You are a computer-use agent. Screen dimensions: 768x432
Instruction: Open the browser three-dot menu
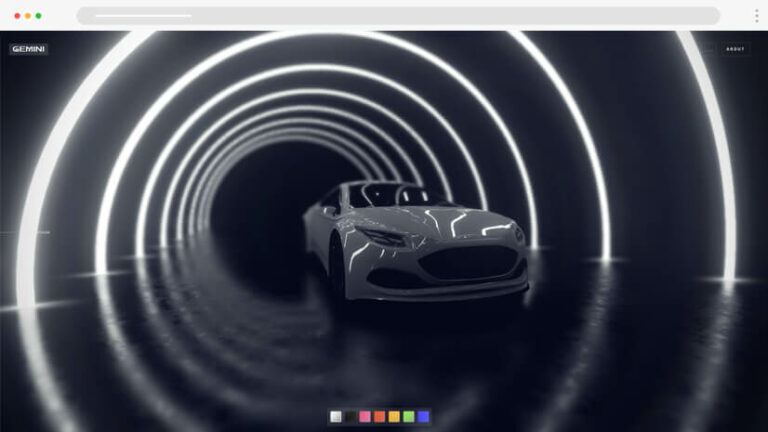point(757,16)
